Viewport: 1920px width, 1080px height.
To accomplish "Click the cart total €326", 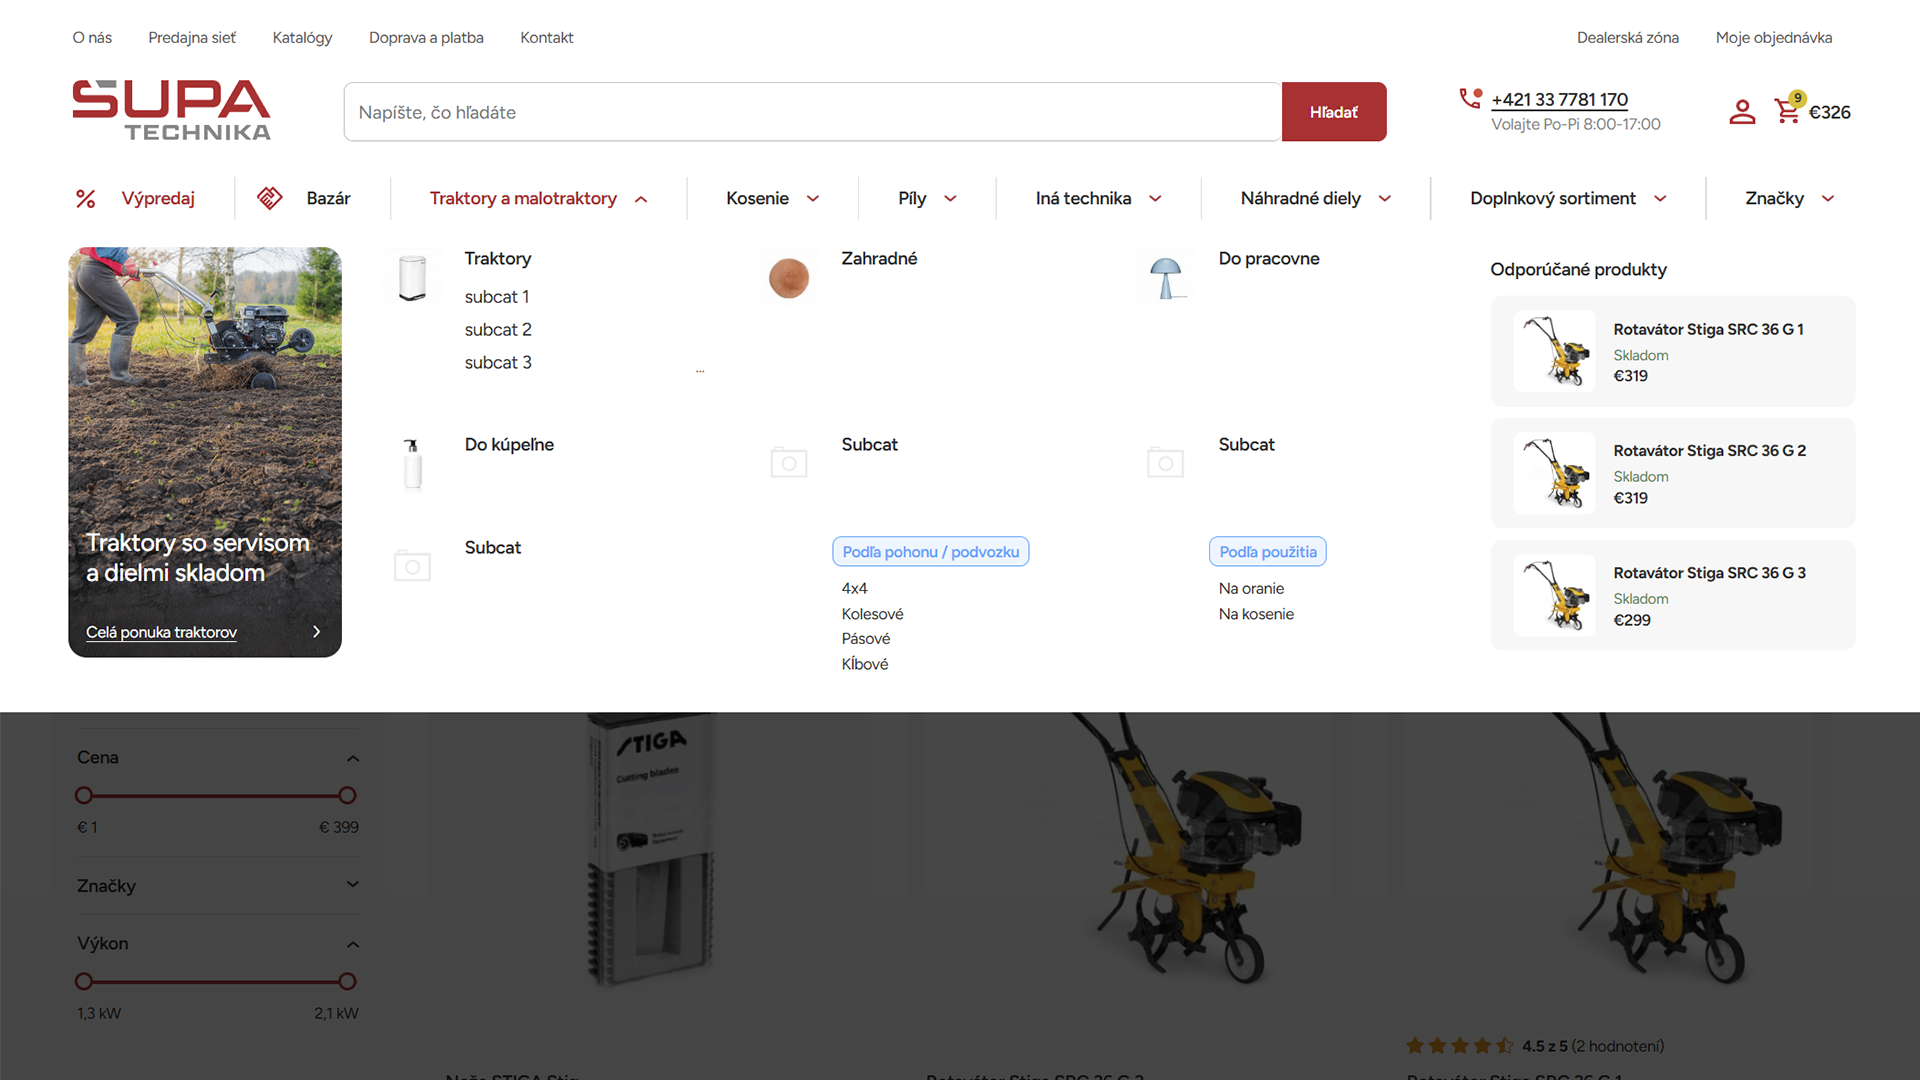I will coord(1830,113).
